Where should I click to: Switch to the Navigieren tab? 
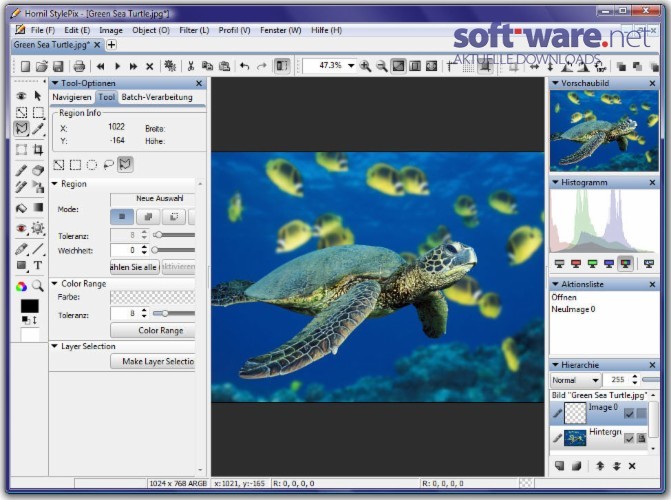[x=71, y=97]
